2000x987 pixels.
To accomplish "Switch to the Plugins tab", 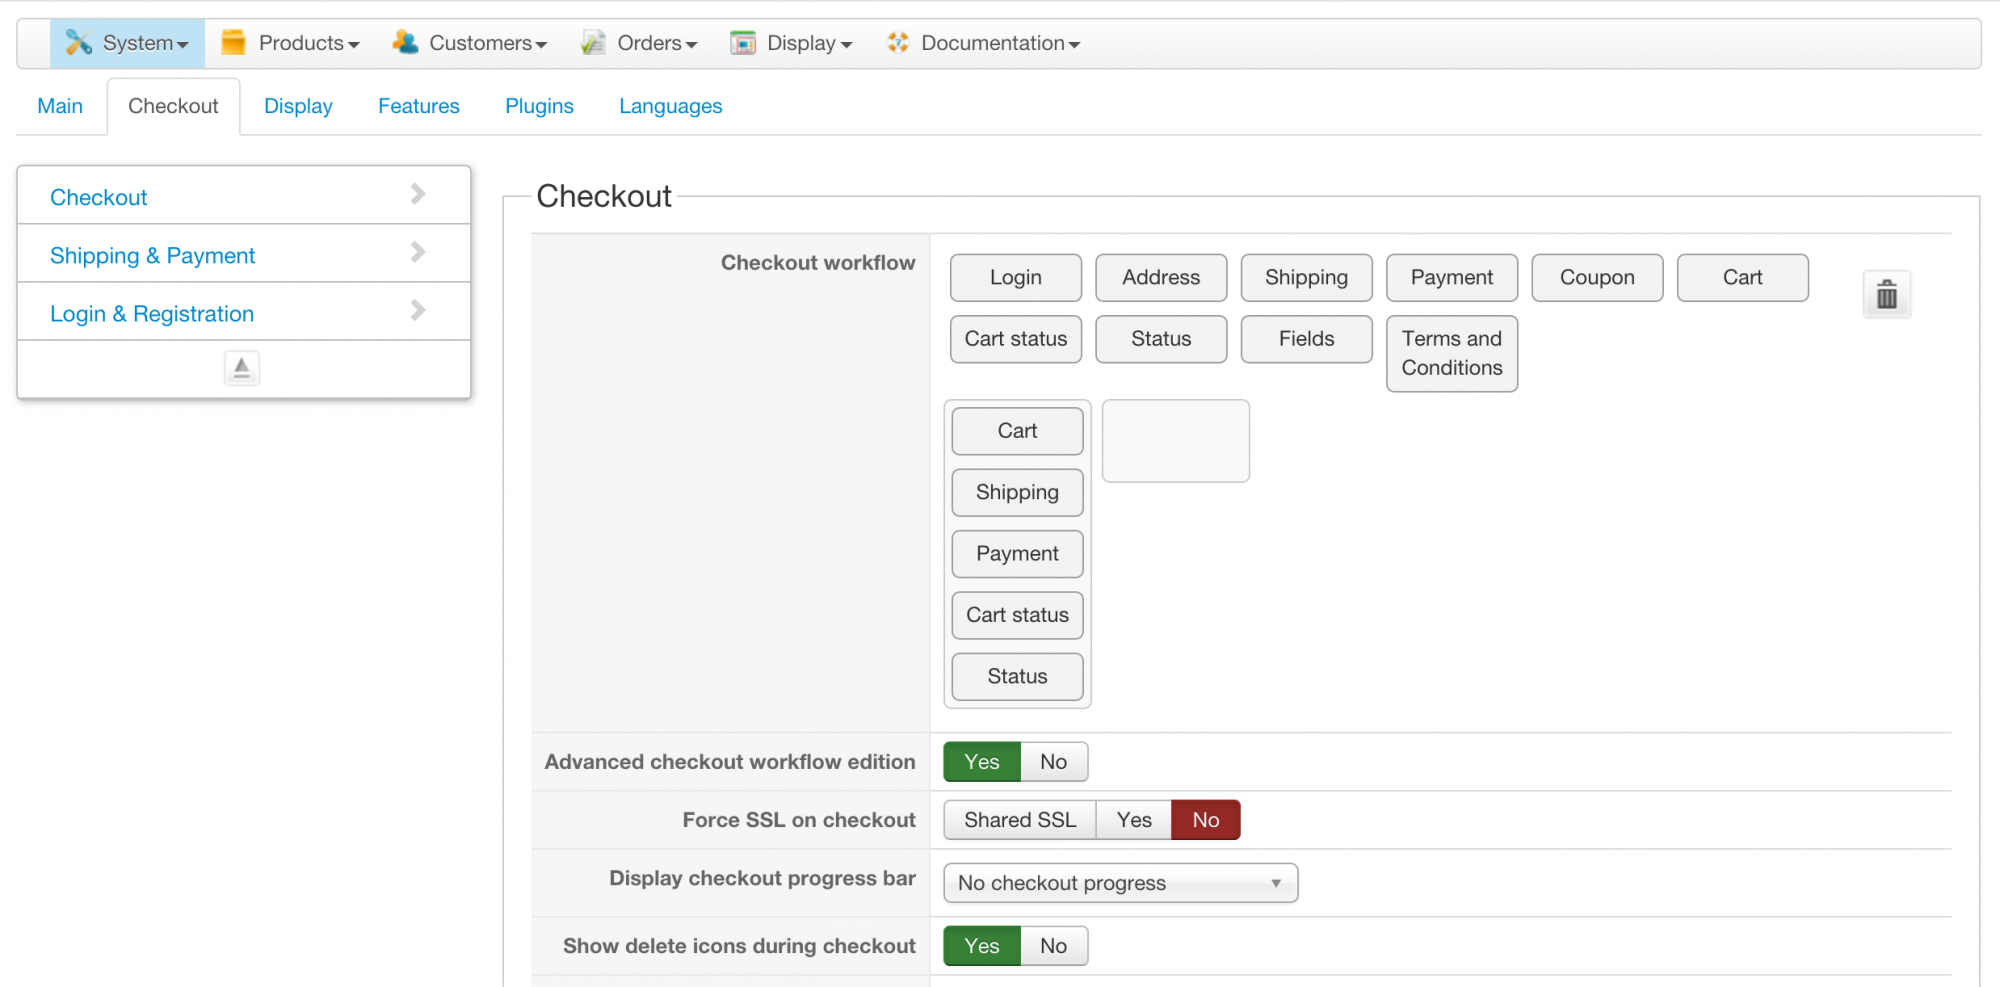I will point(539,106).
